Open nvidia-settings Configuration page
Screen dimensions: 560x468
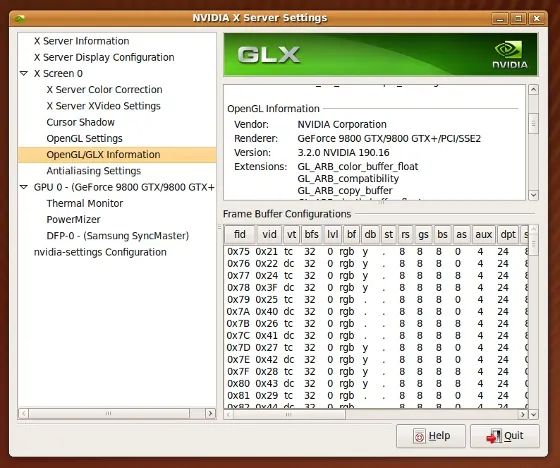(x=100, y=252)
